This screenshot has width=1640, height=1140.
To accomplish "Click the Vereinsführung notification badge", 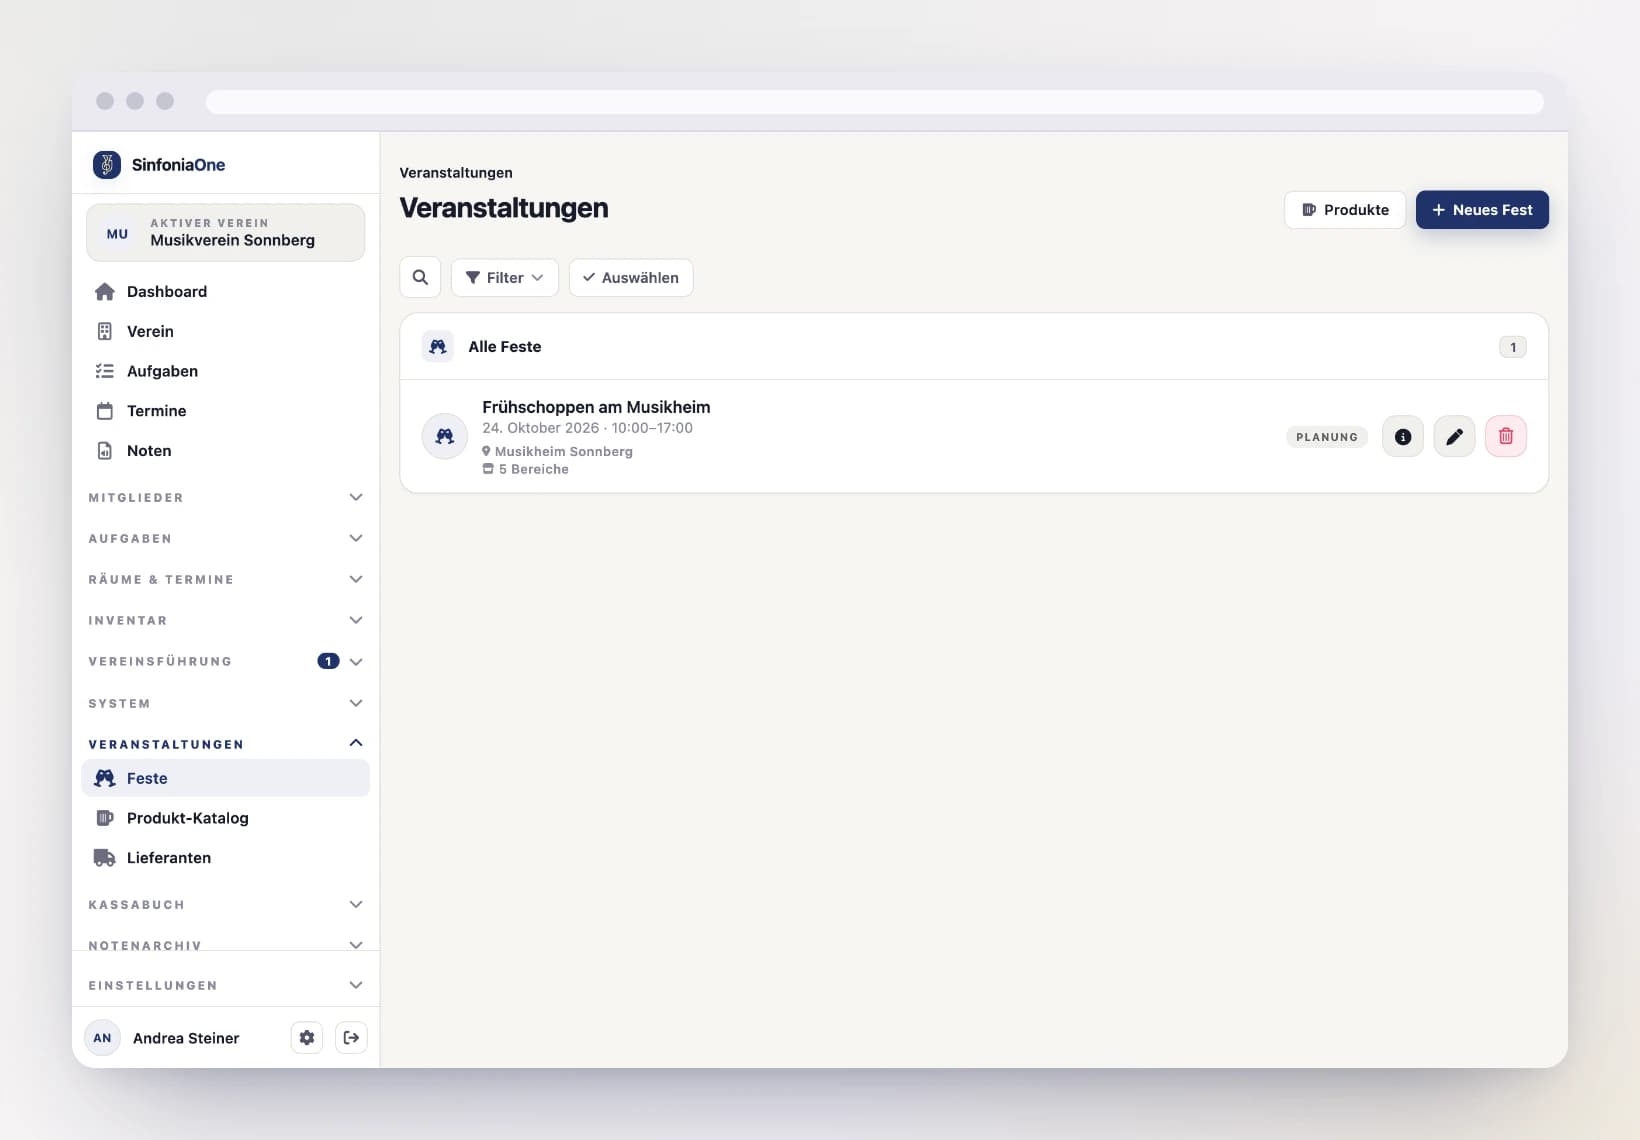I will (328, 661).
